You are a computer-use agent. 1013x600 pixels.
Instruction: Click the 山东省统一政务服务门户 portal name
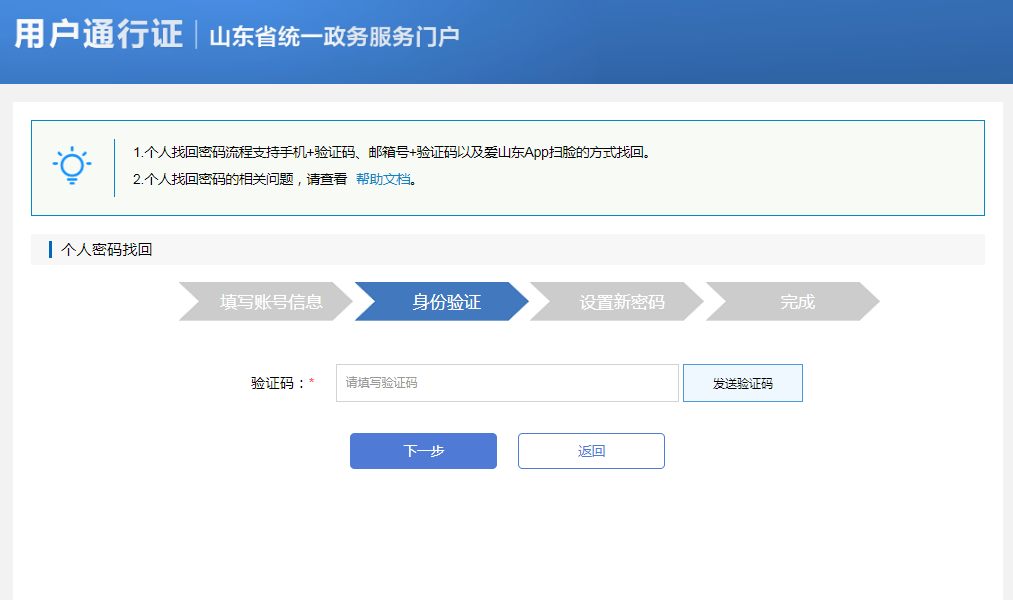334,37
